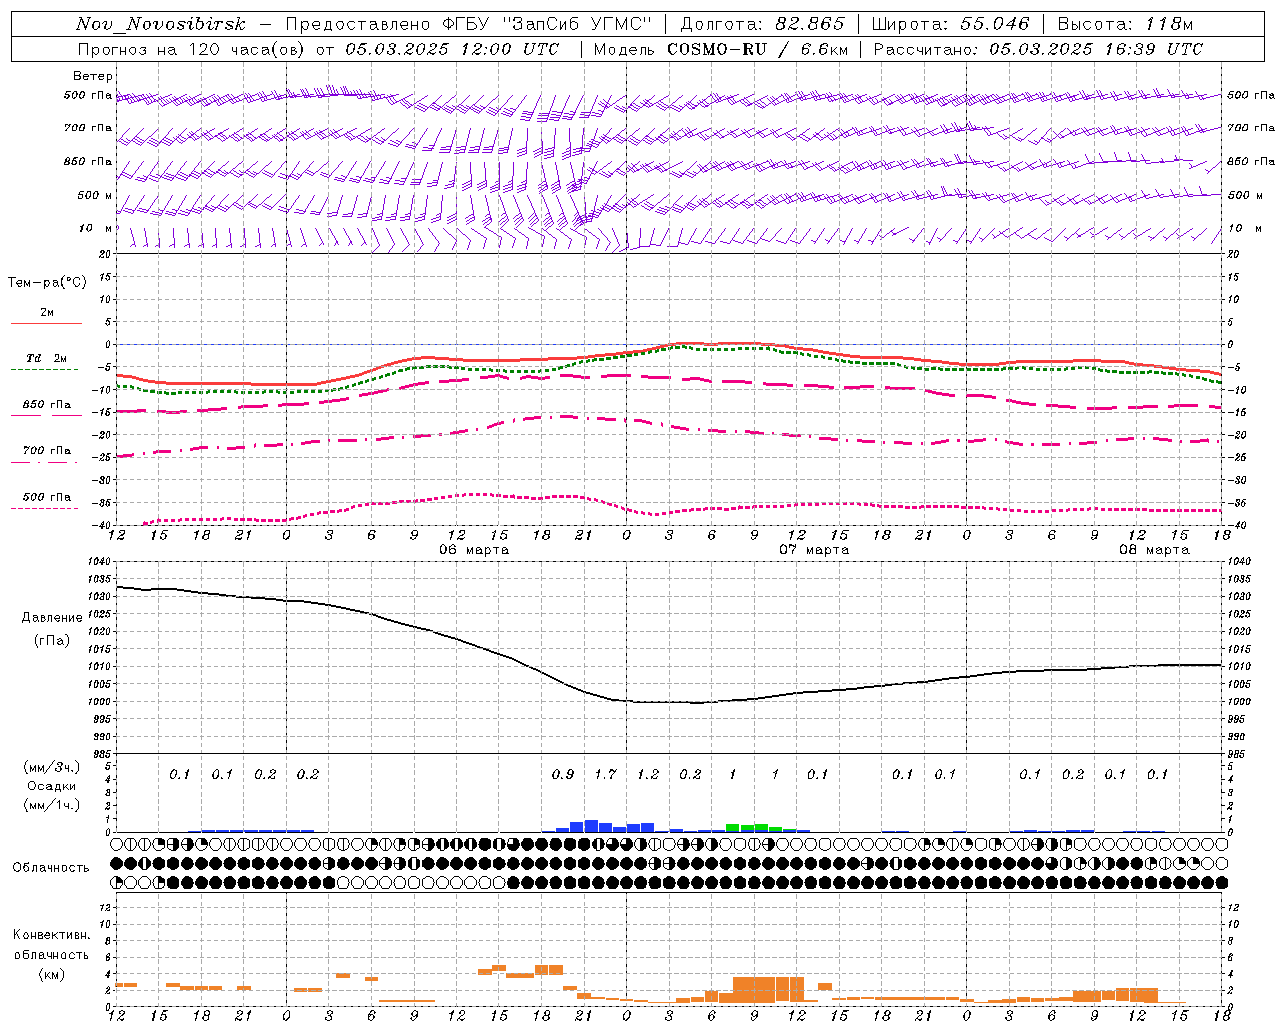Click the 'Давление' pressure panel label
The width and height of the screenshot is (1280, 1024).
coord(52,618)
